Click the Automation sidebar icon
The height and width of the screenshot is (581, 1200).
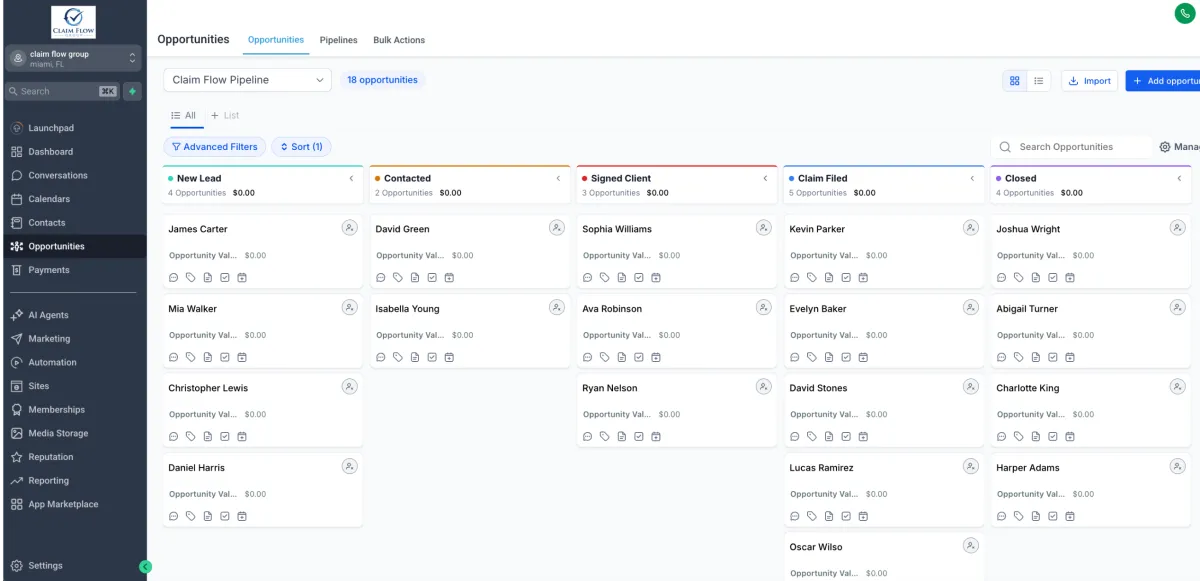tap(17, 362)
